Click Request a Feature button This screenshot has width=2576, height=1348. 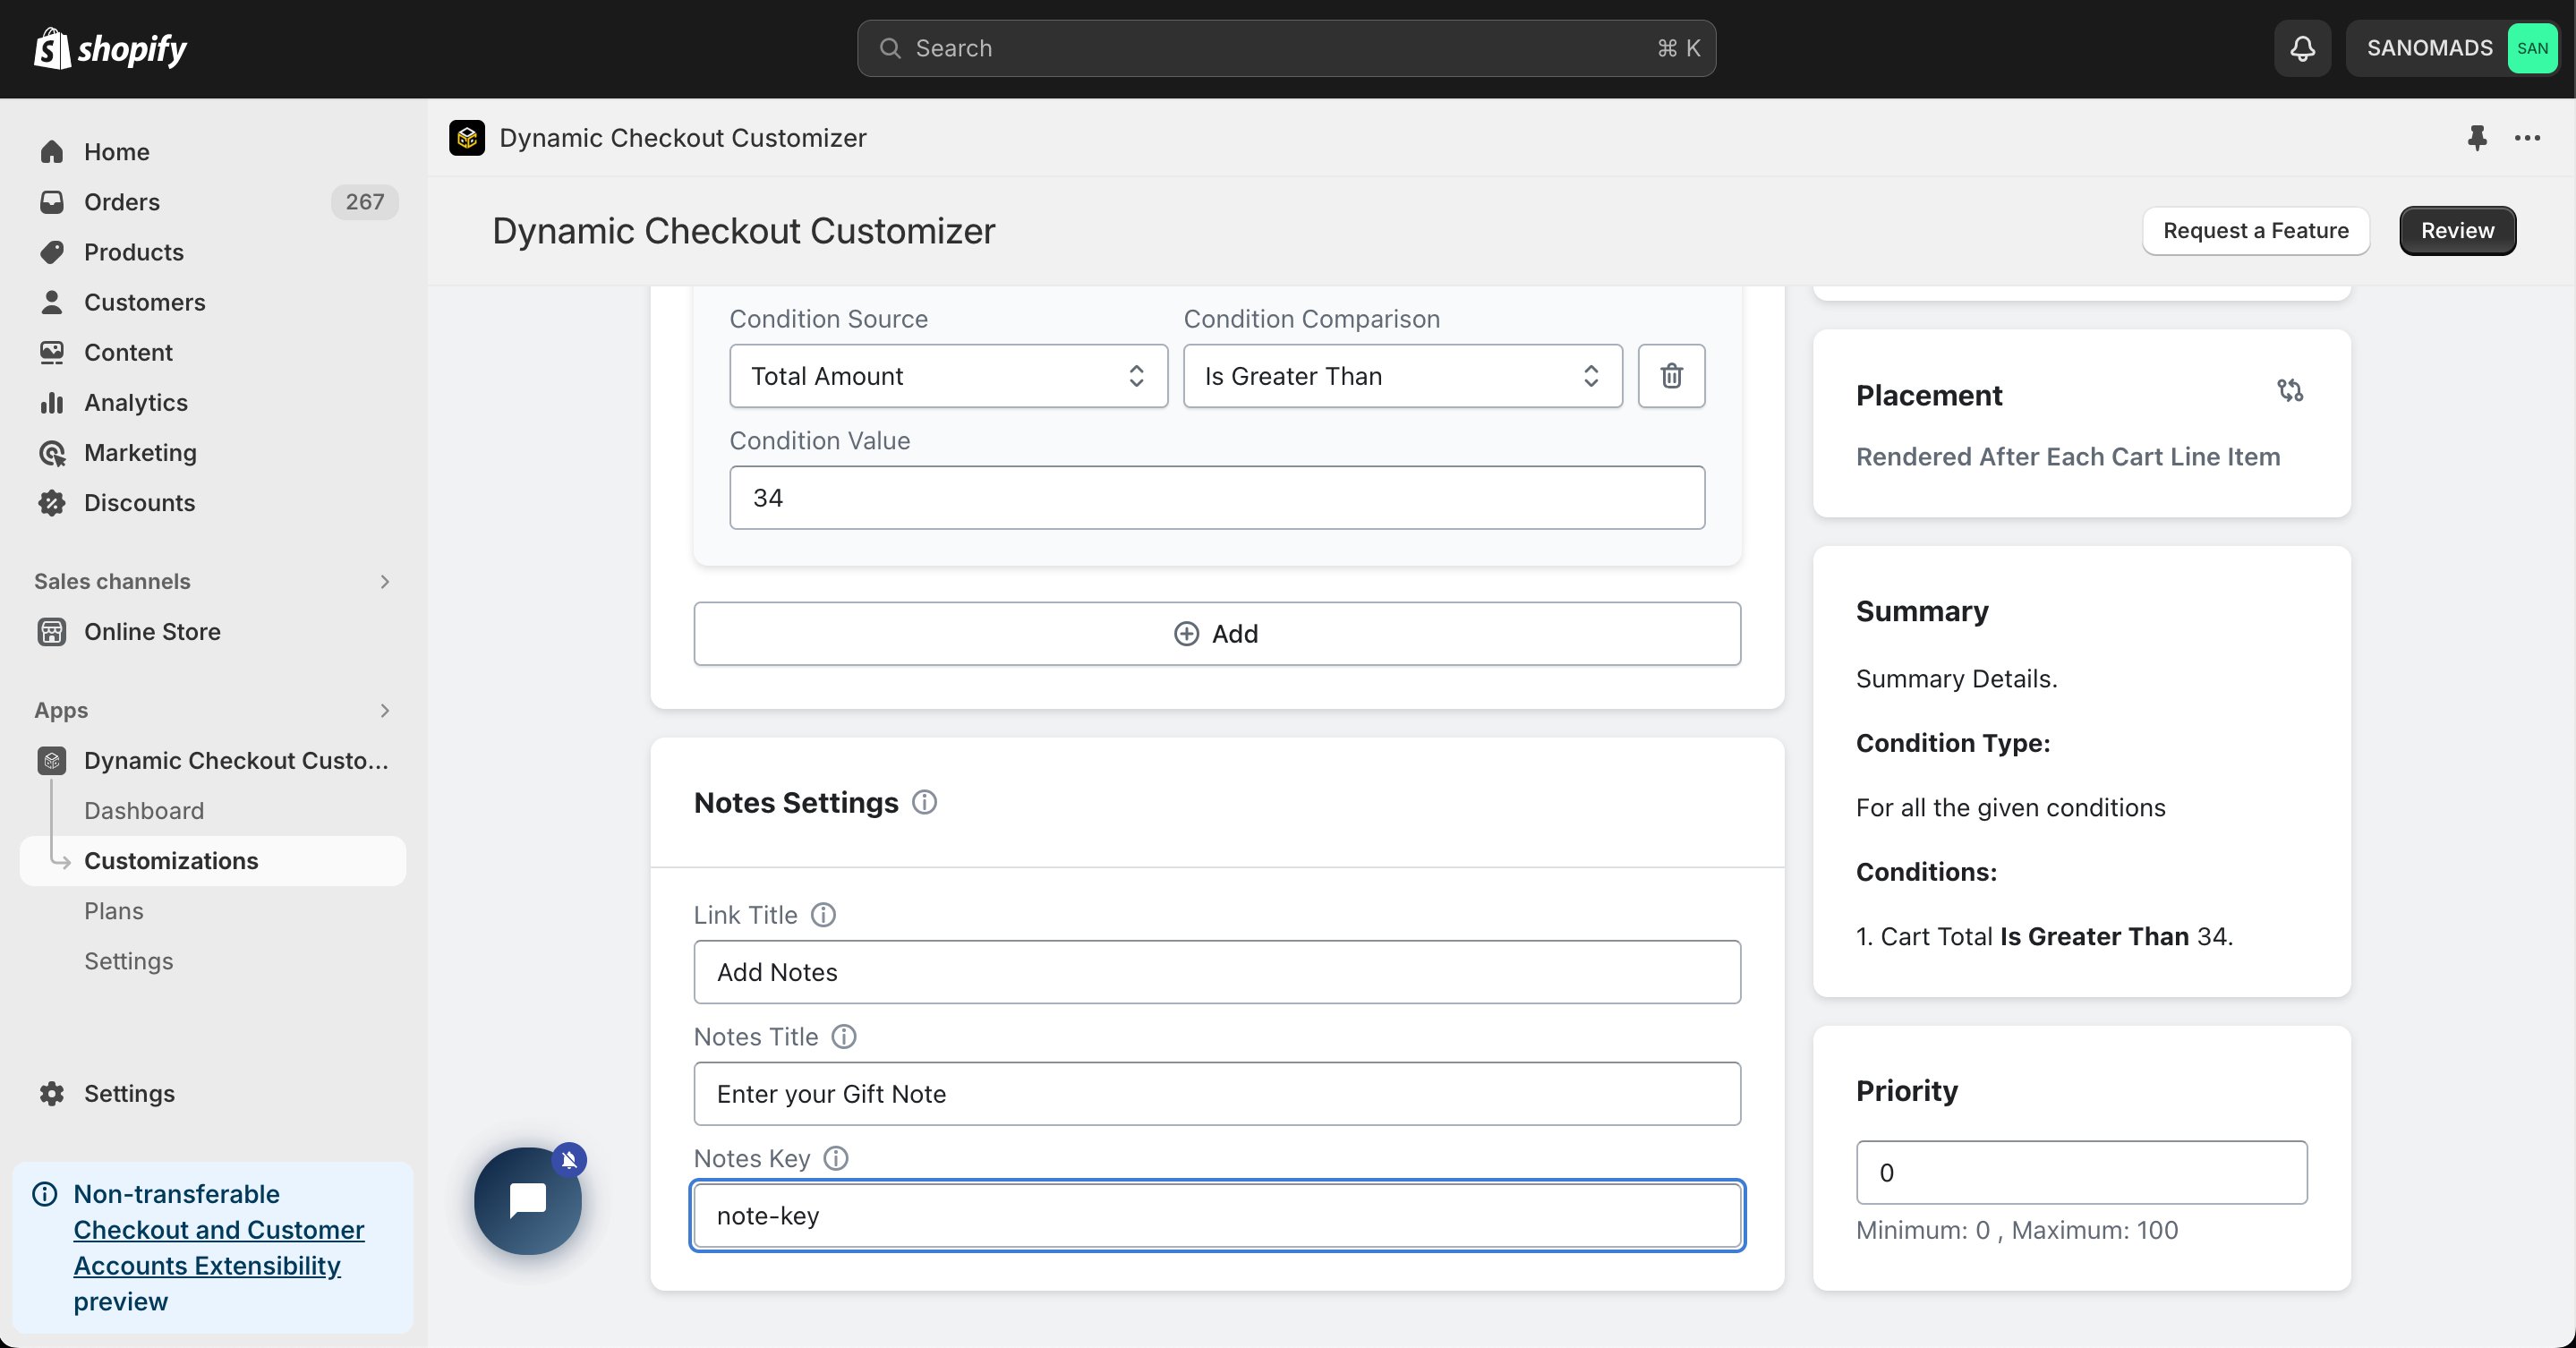point(2255,231)
